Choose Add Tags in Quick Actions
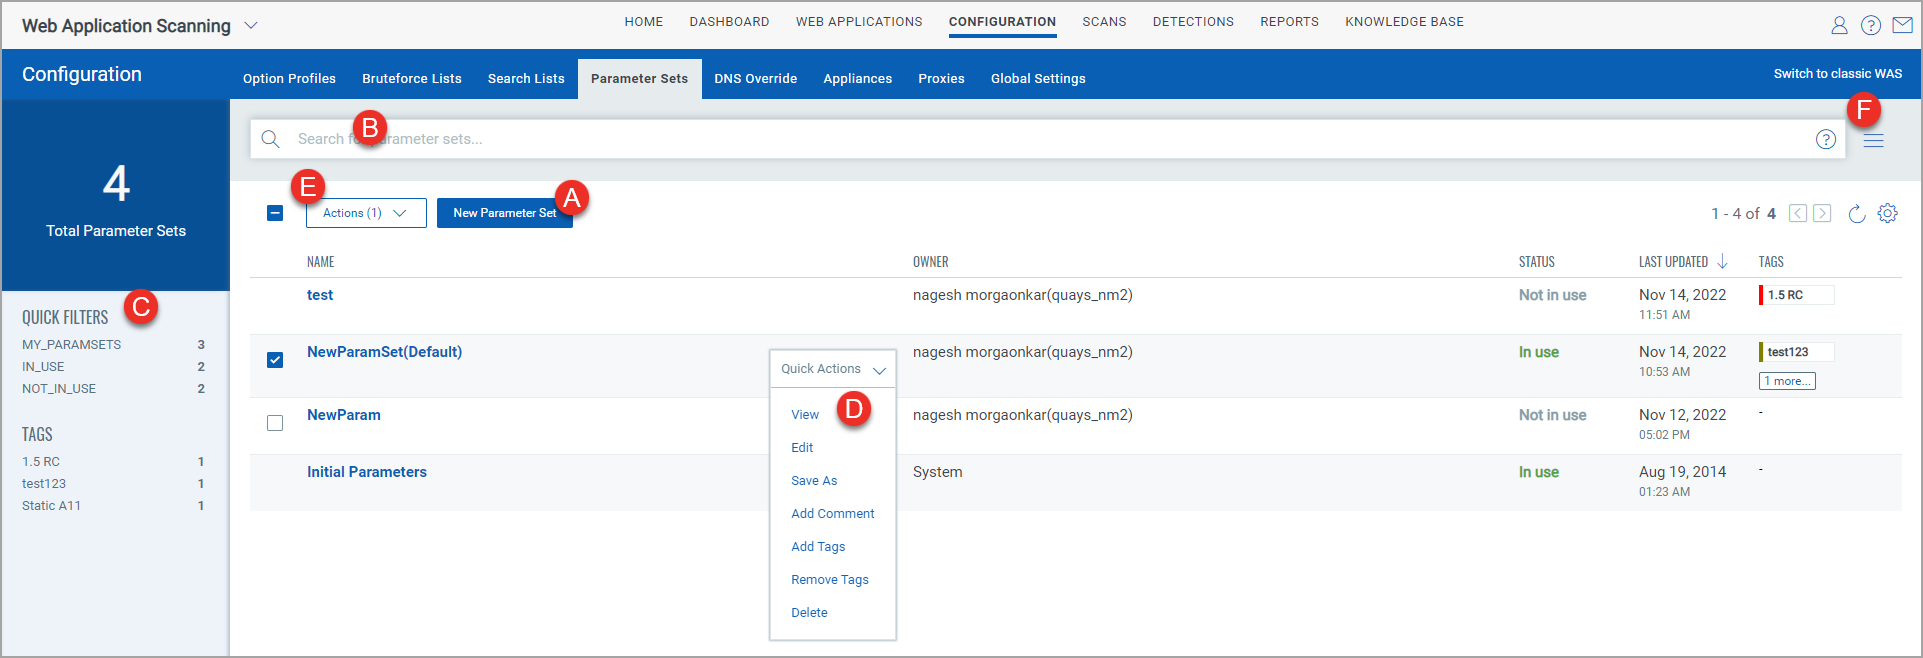The width and height of the screenshot is (1923, 658). point(818,547)
